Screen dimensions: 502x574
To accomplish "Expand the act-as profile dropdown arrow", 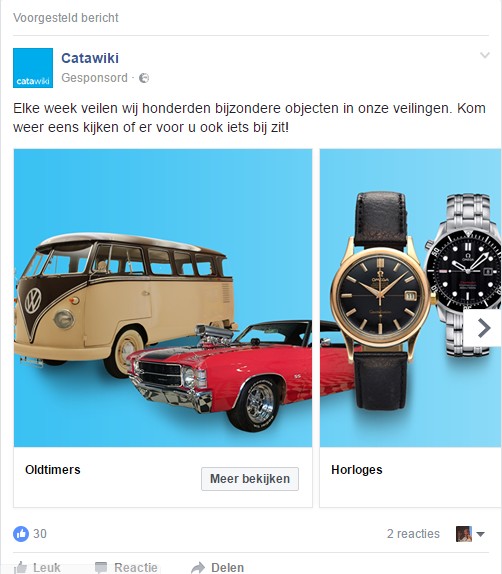I will [481, 534].
